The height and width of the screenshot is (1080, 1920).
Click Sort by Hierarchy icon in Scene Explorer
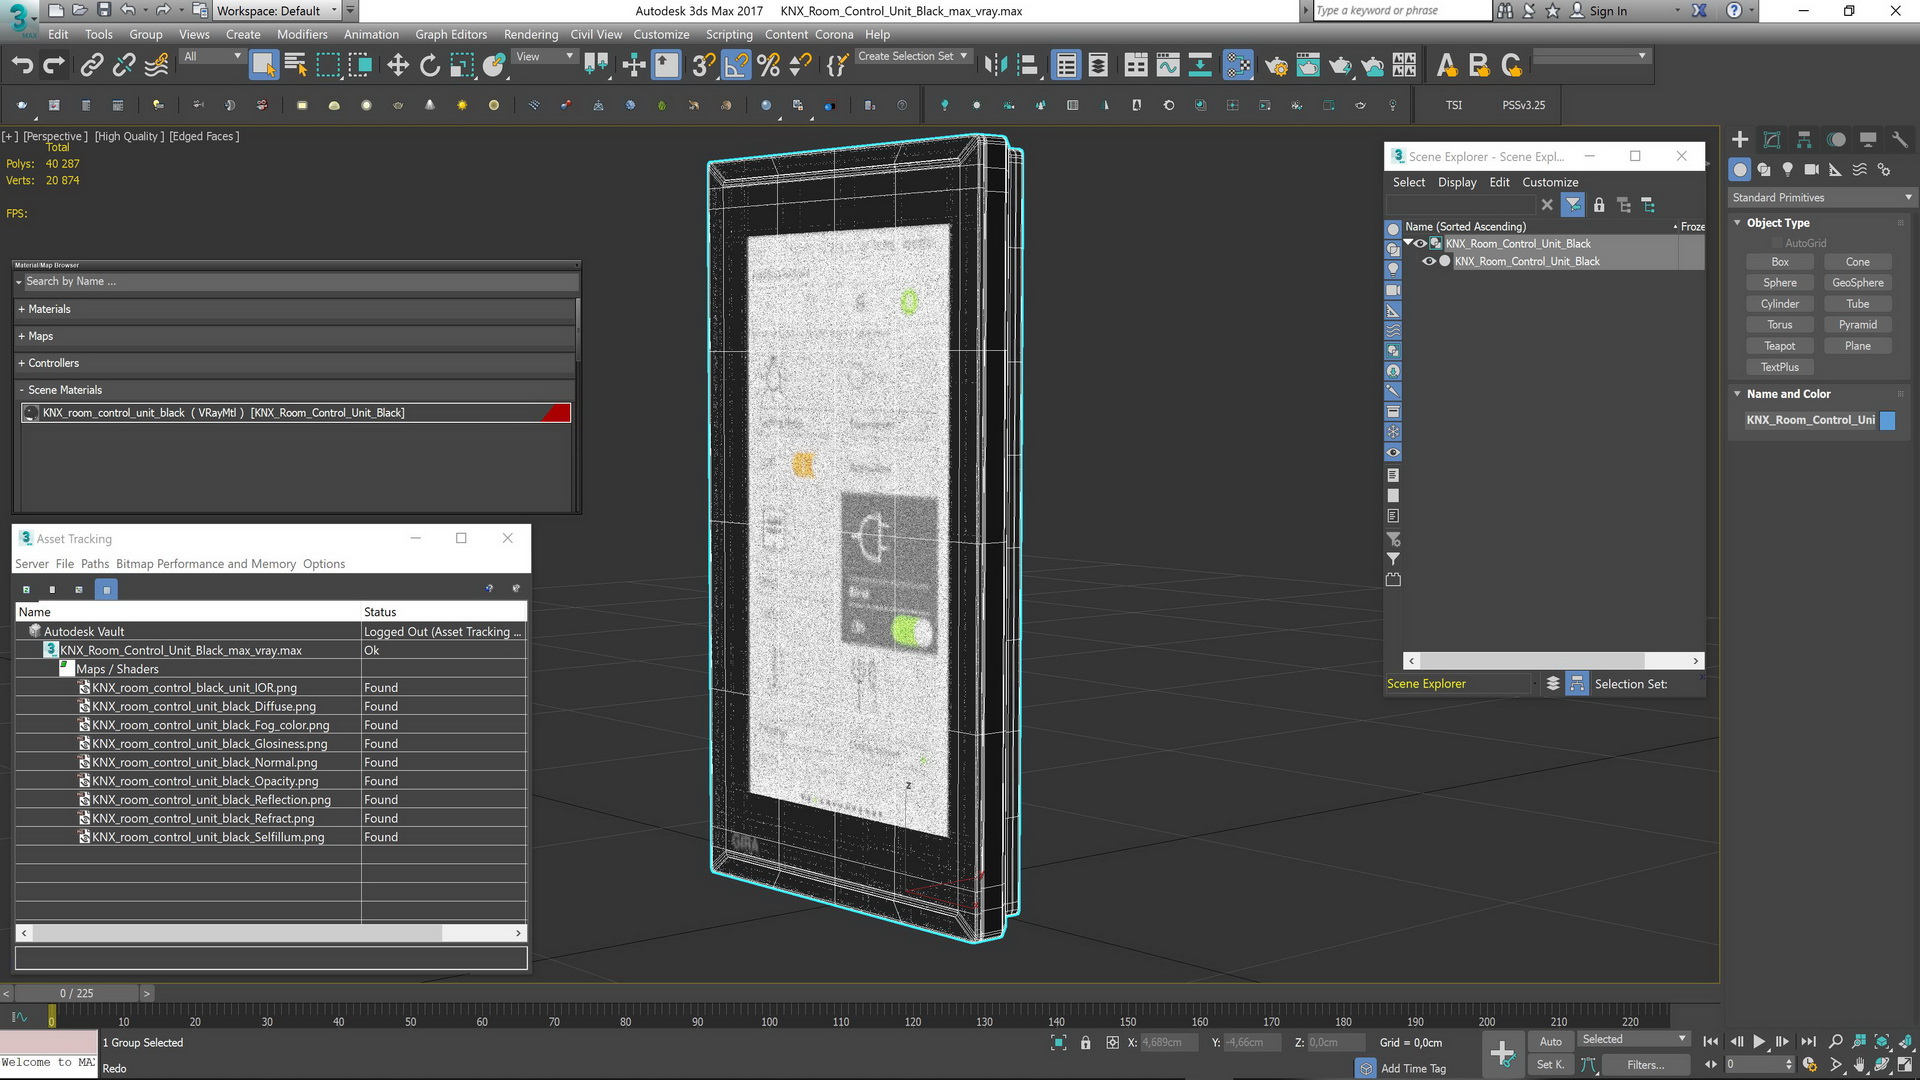pyautogui.click(x=1577, y=684)
